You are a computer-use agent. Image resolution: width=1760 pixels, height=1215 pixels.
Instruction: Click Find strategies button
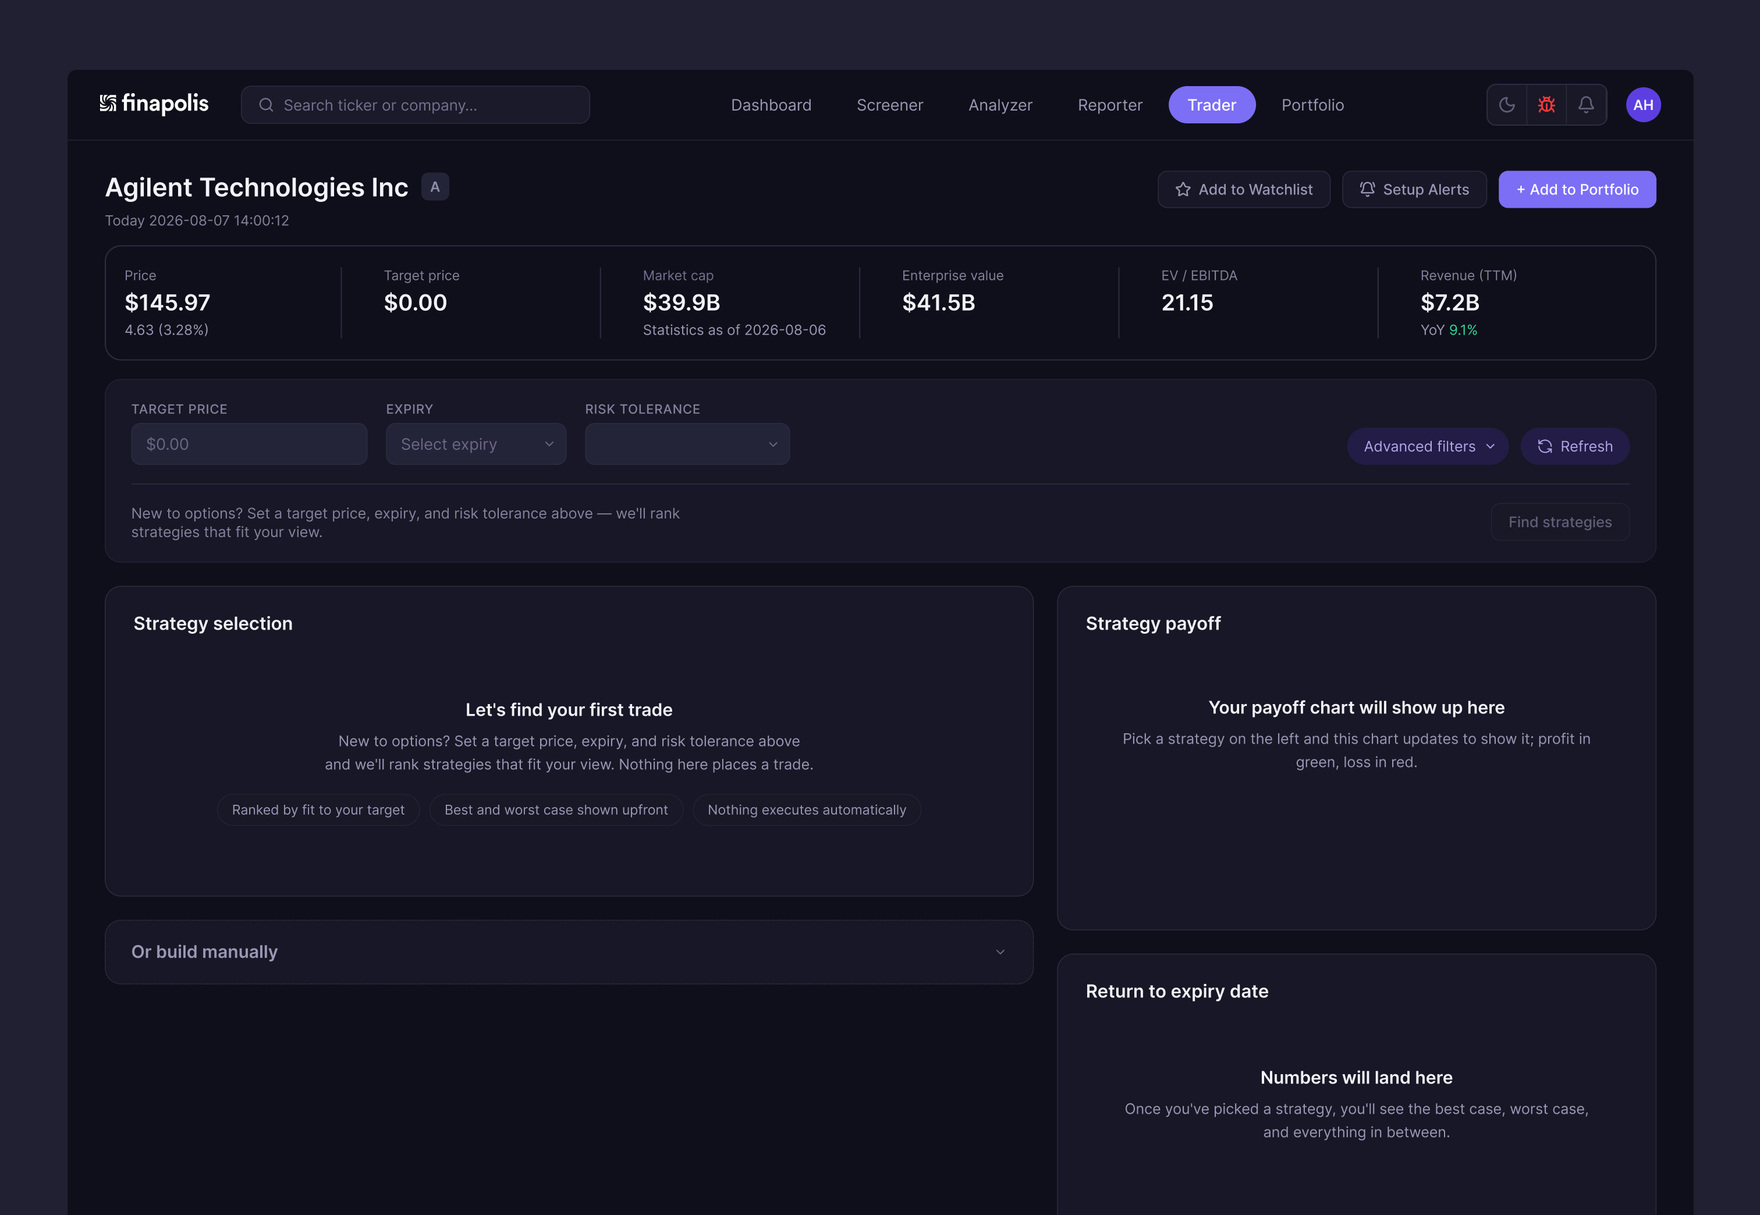(x=1560, y=522)
